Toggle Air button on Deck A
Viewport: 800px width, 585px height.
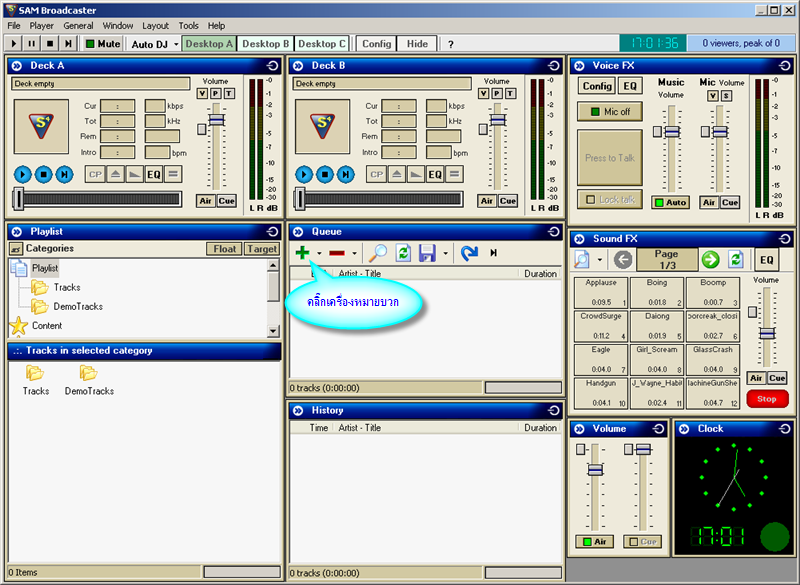point(206,201)
